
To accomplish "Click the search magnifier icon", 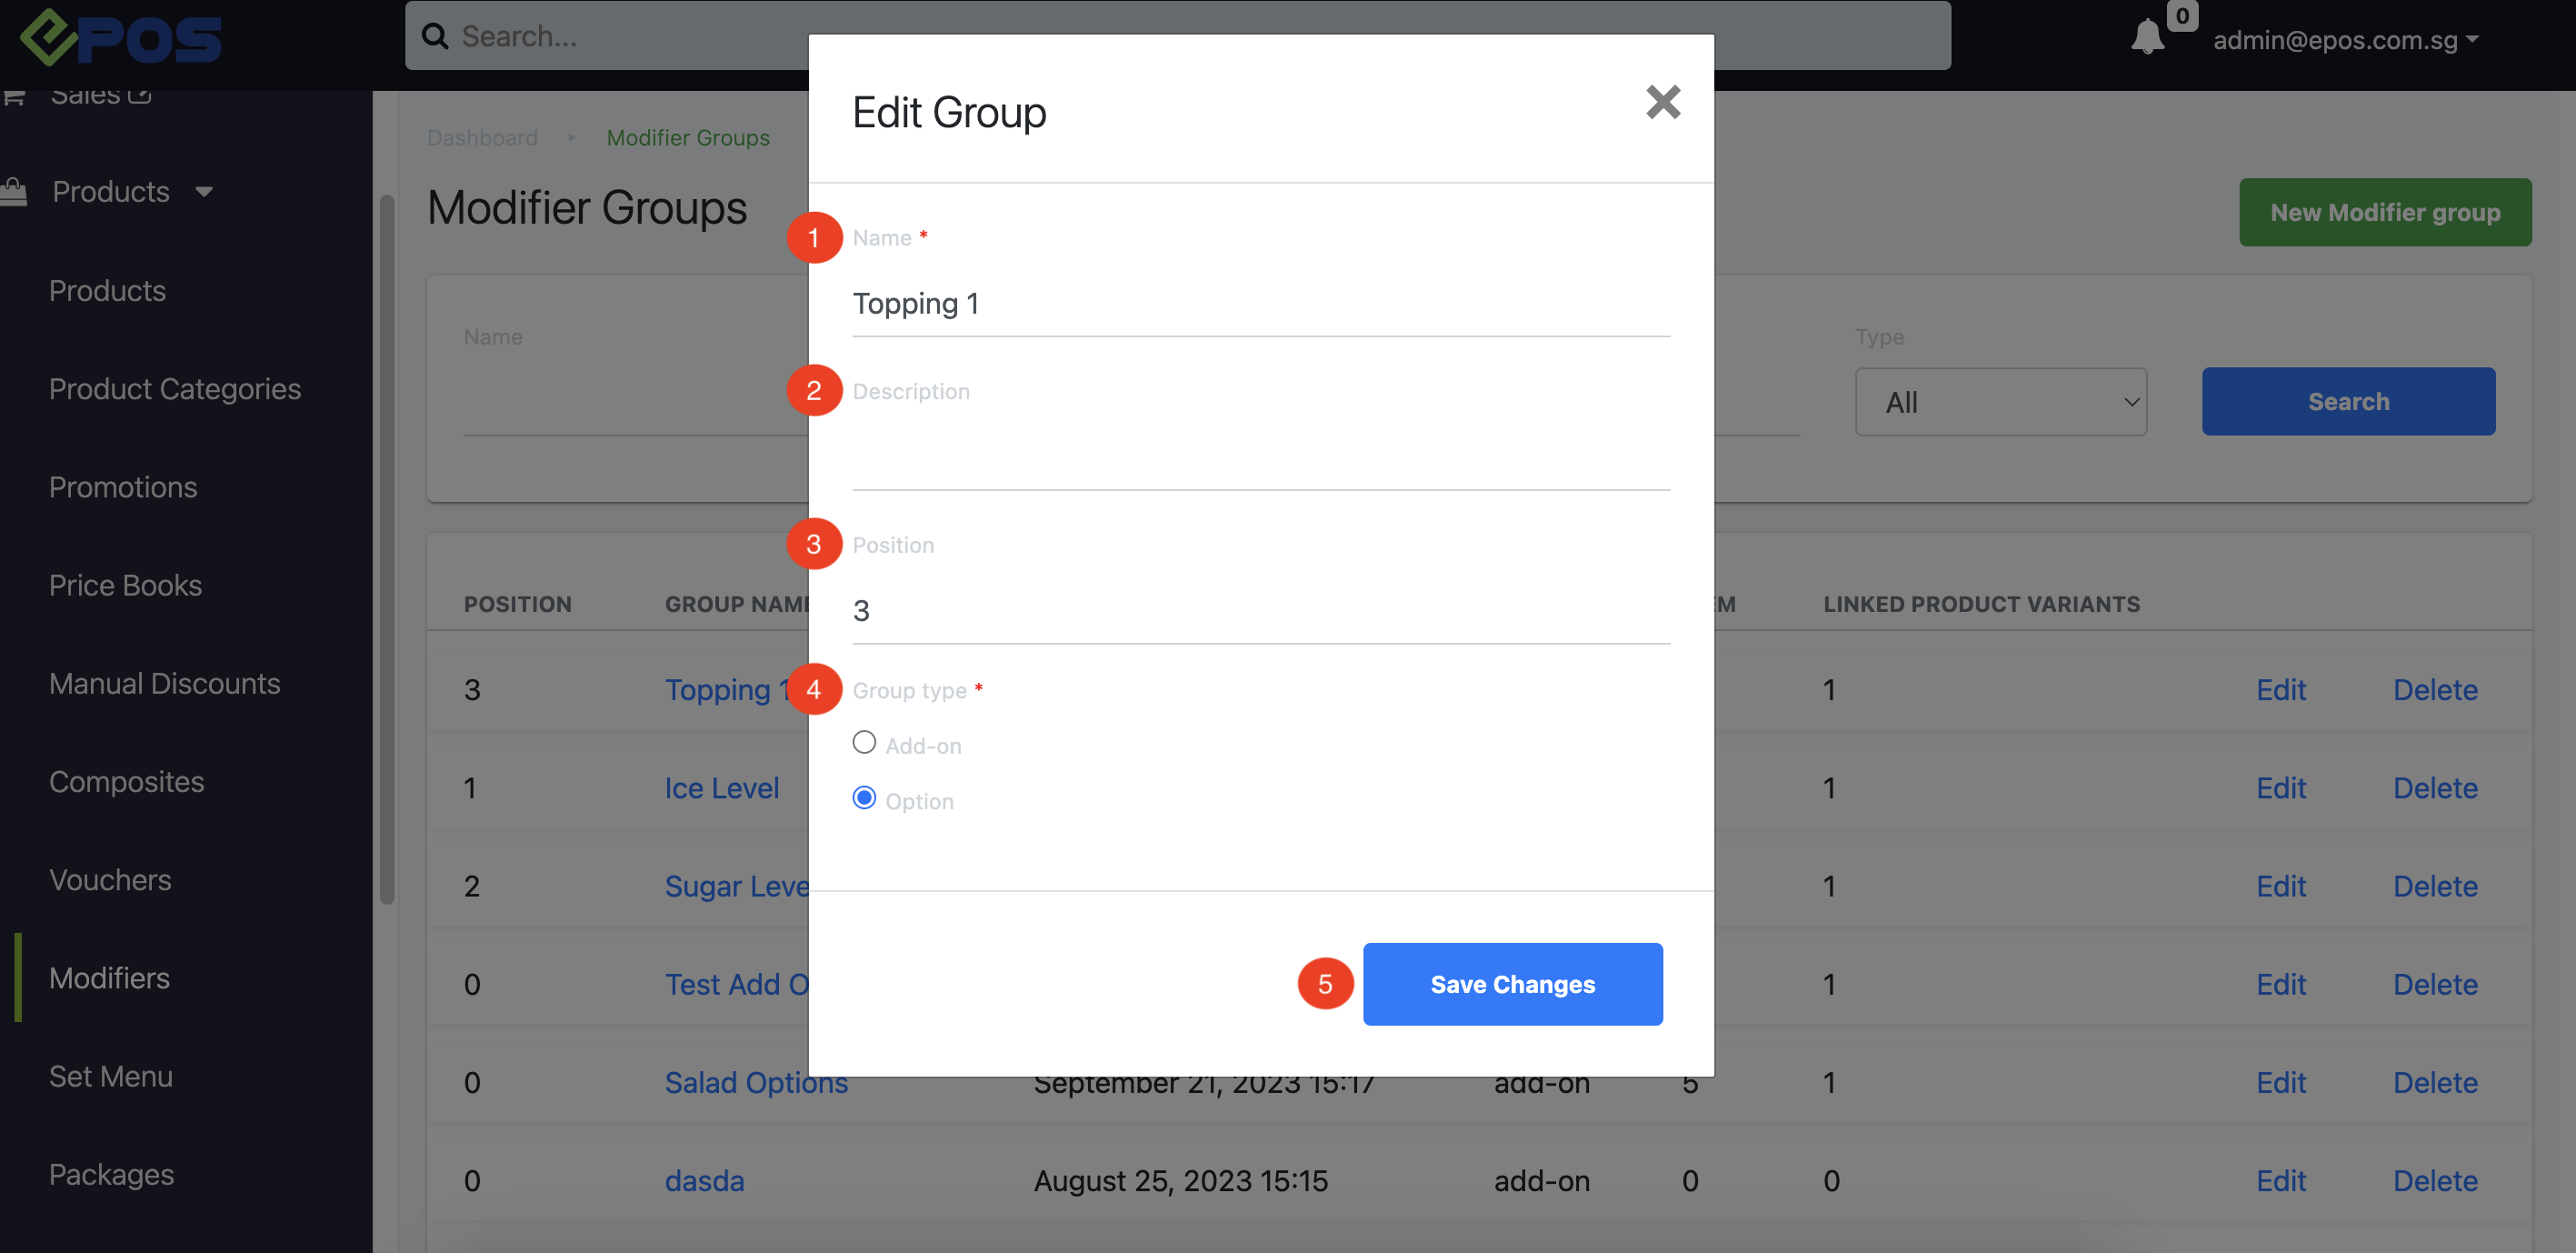I will pos(435,37).
